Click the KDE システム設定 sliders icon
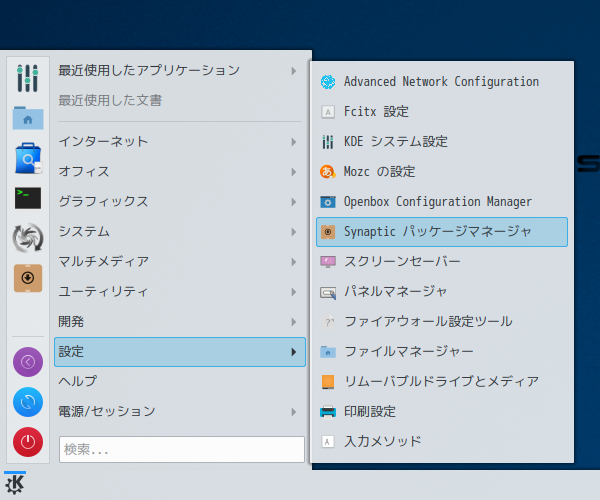This screenshot has height=500, width=600. (328, 142)
